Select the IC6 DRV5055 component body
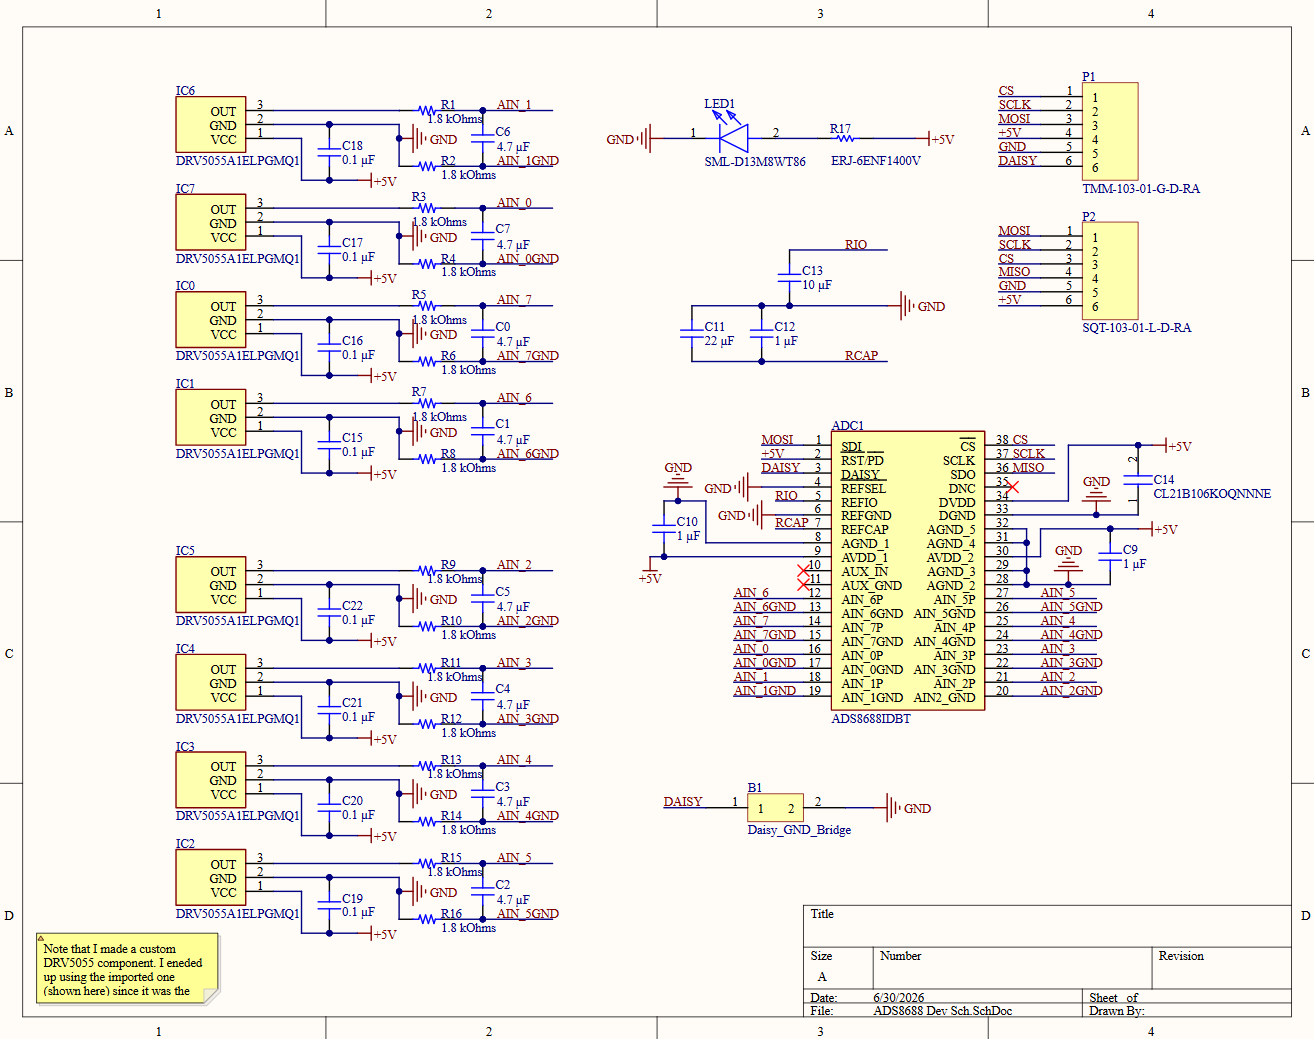 point(211,125)
